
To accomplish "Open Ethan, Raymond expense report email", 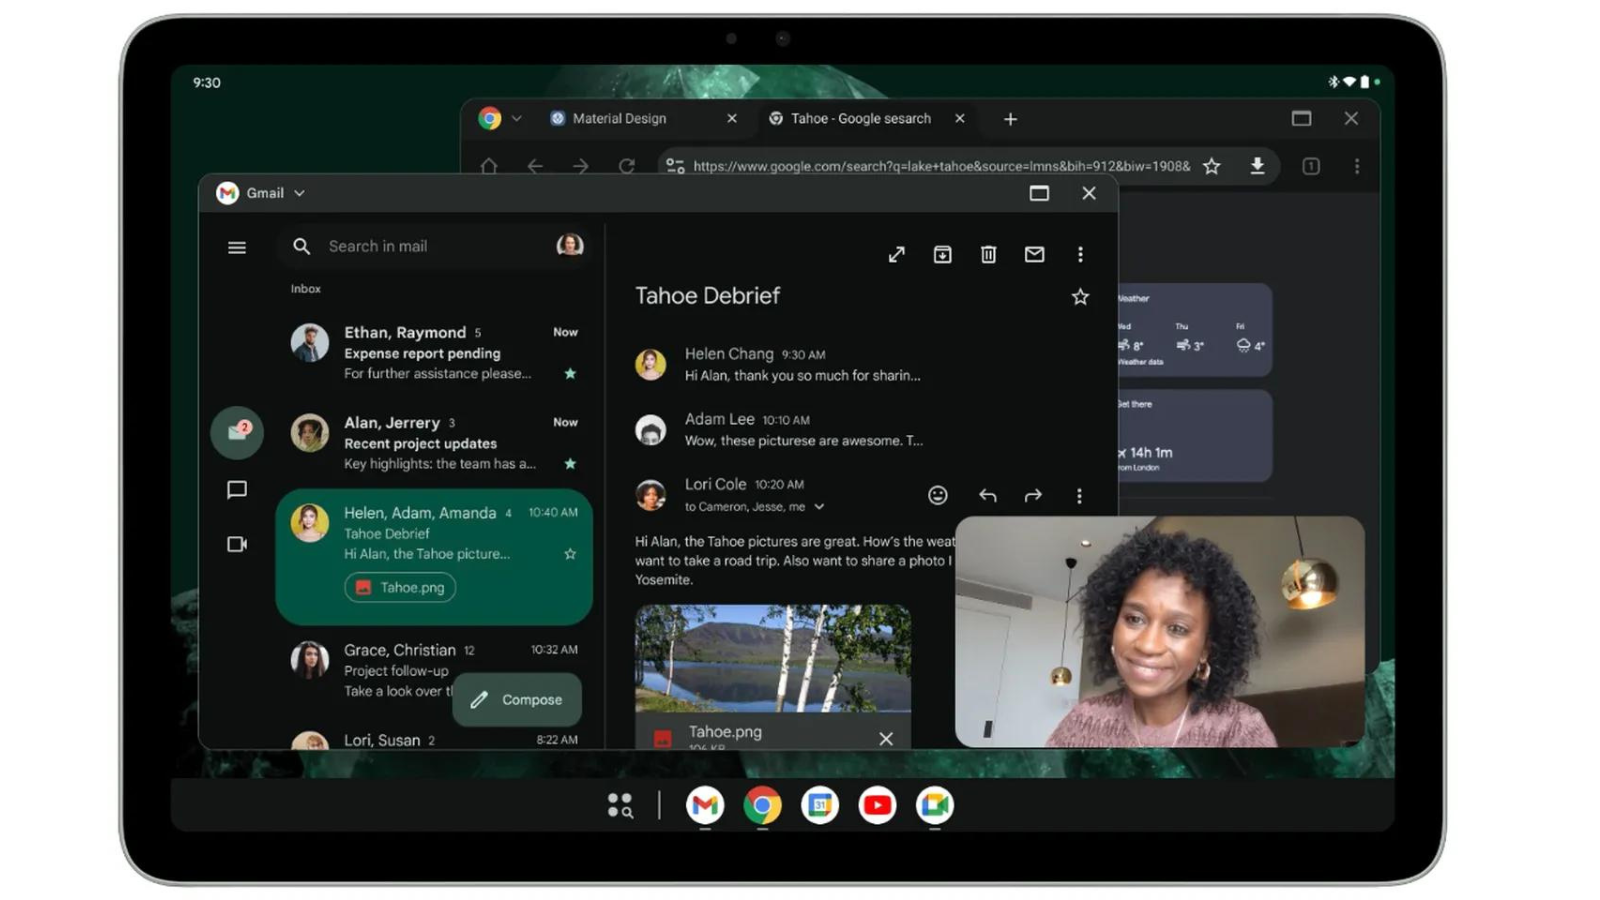I will (x=434, y=353).
